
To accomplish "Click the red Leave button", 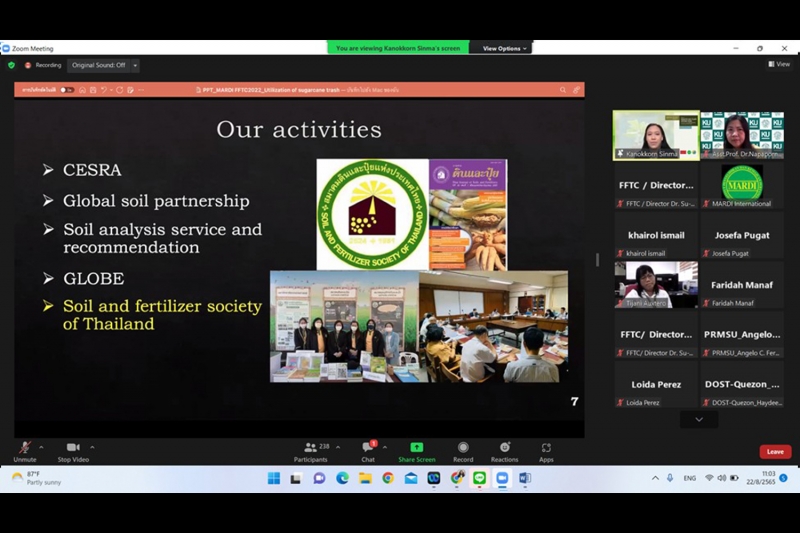I will click(x=775, y=451).
